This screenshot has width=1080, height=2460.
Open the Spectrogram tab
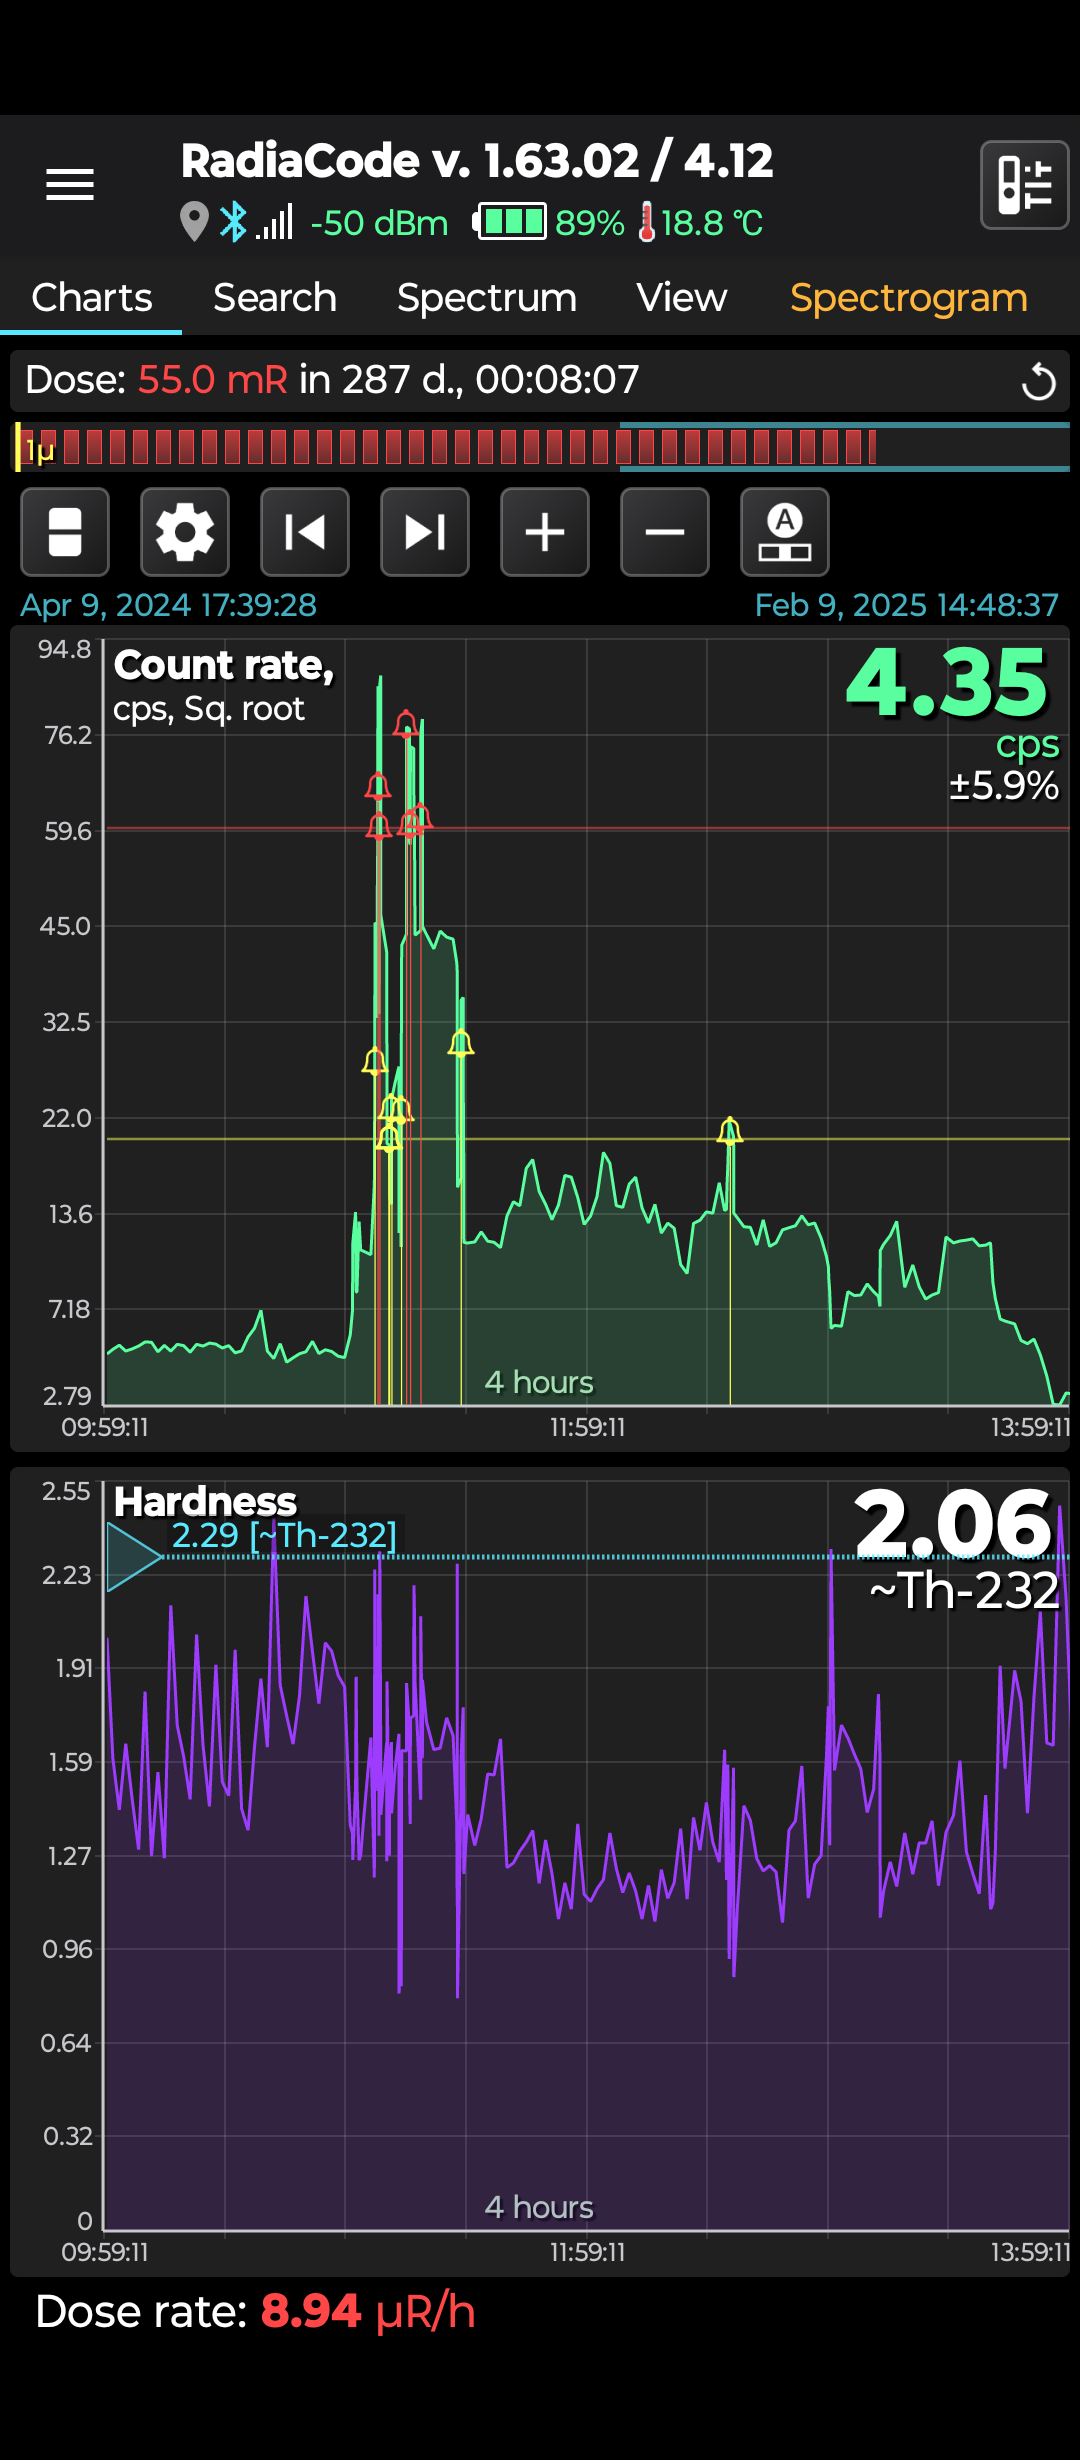(909, 298)
